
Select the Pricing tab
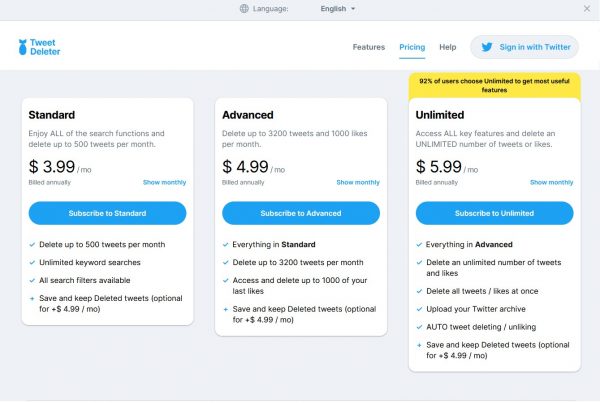[412, 47]
